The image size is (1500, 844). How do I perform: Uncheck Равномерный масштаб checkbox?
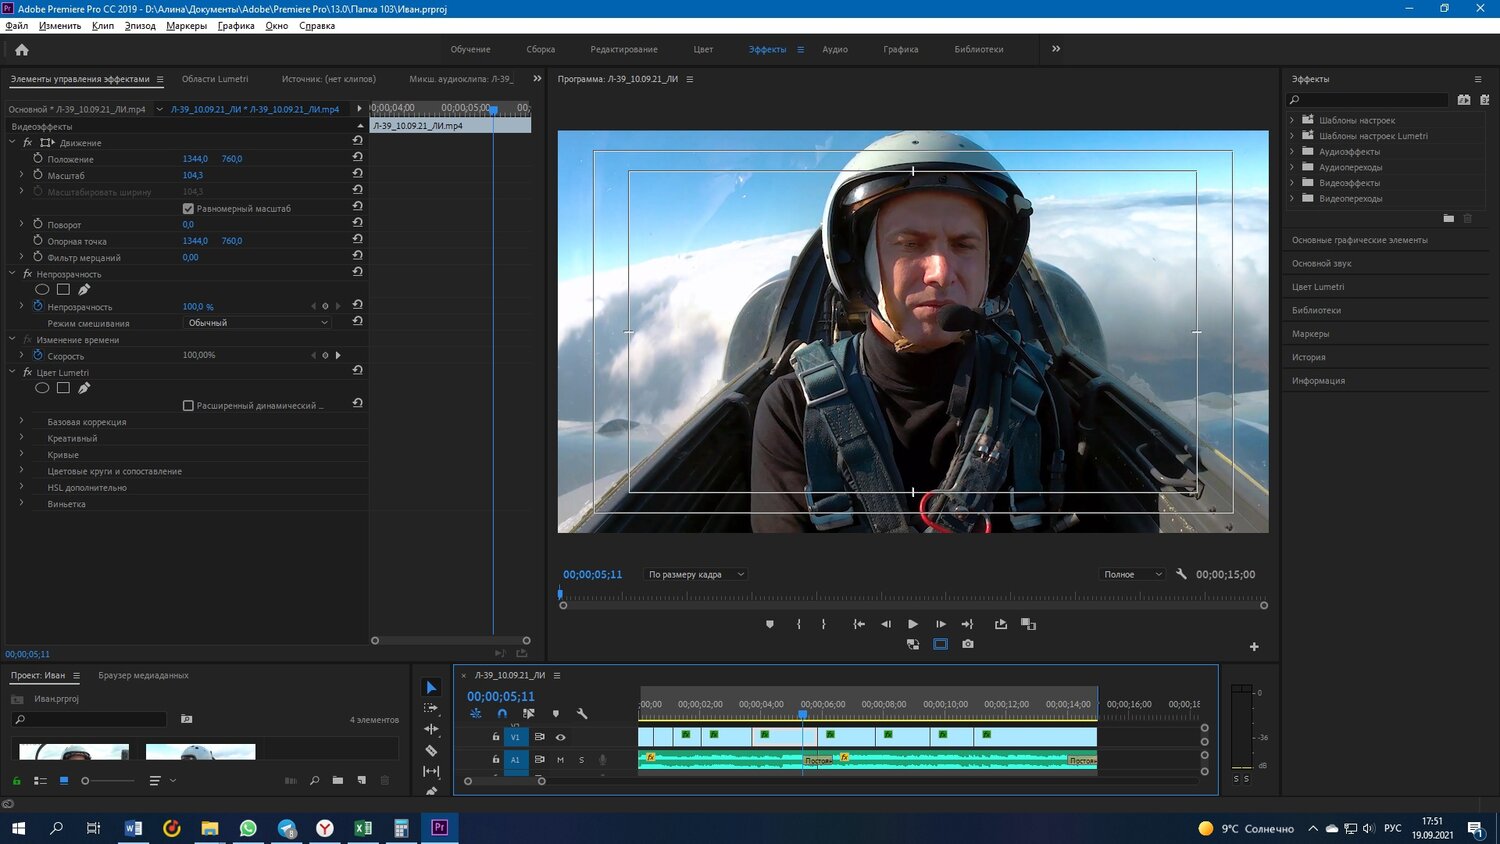[x=188, y=208]
